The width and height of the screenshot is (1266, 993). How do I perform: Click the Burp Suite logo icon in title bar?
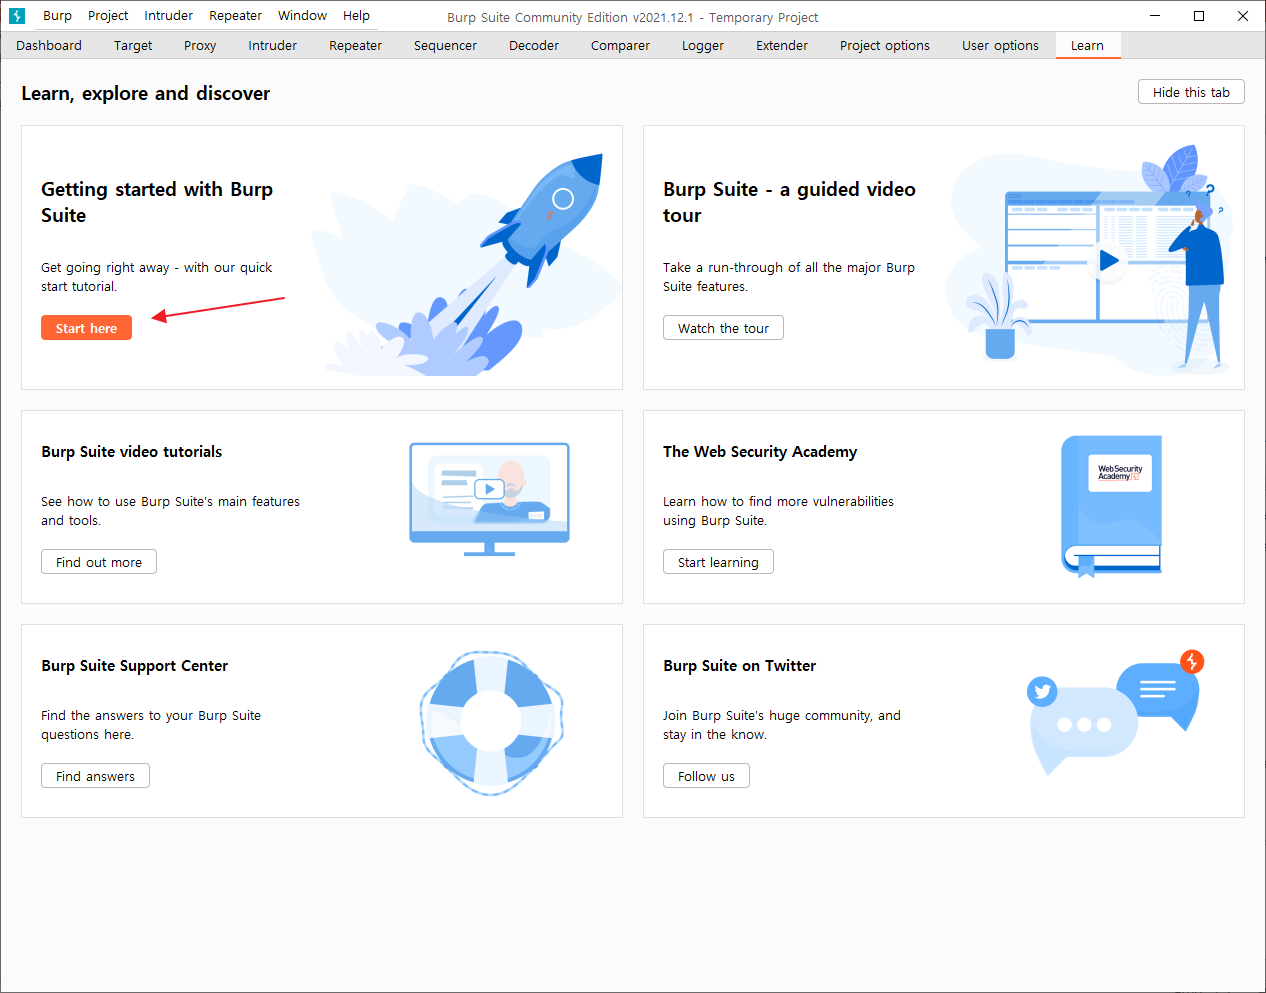coord(17,16)
